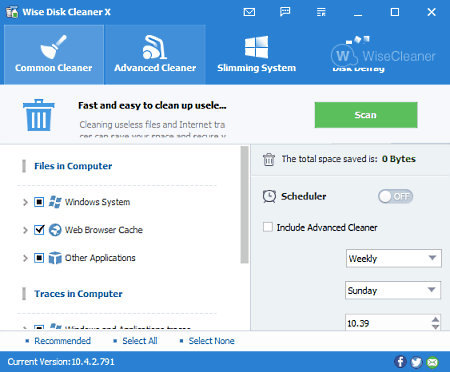450x372 pixels.
Task: Select the Web Browser Cache label
Action: click(x=104, y=230)
